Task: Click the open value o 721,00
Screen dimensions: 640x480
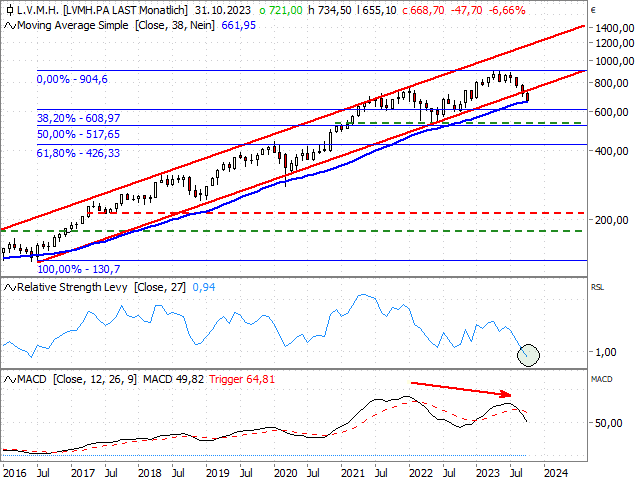Action: coord(281,10)
